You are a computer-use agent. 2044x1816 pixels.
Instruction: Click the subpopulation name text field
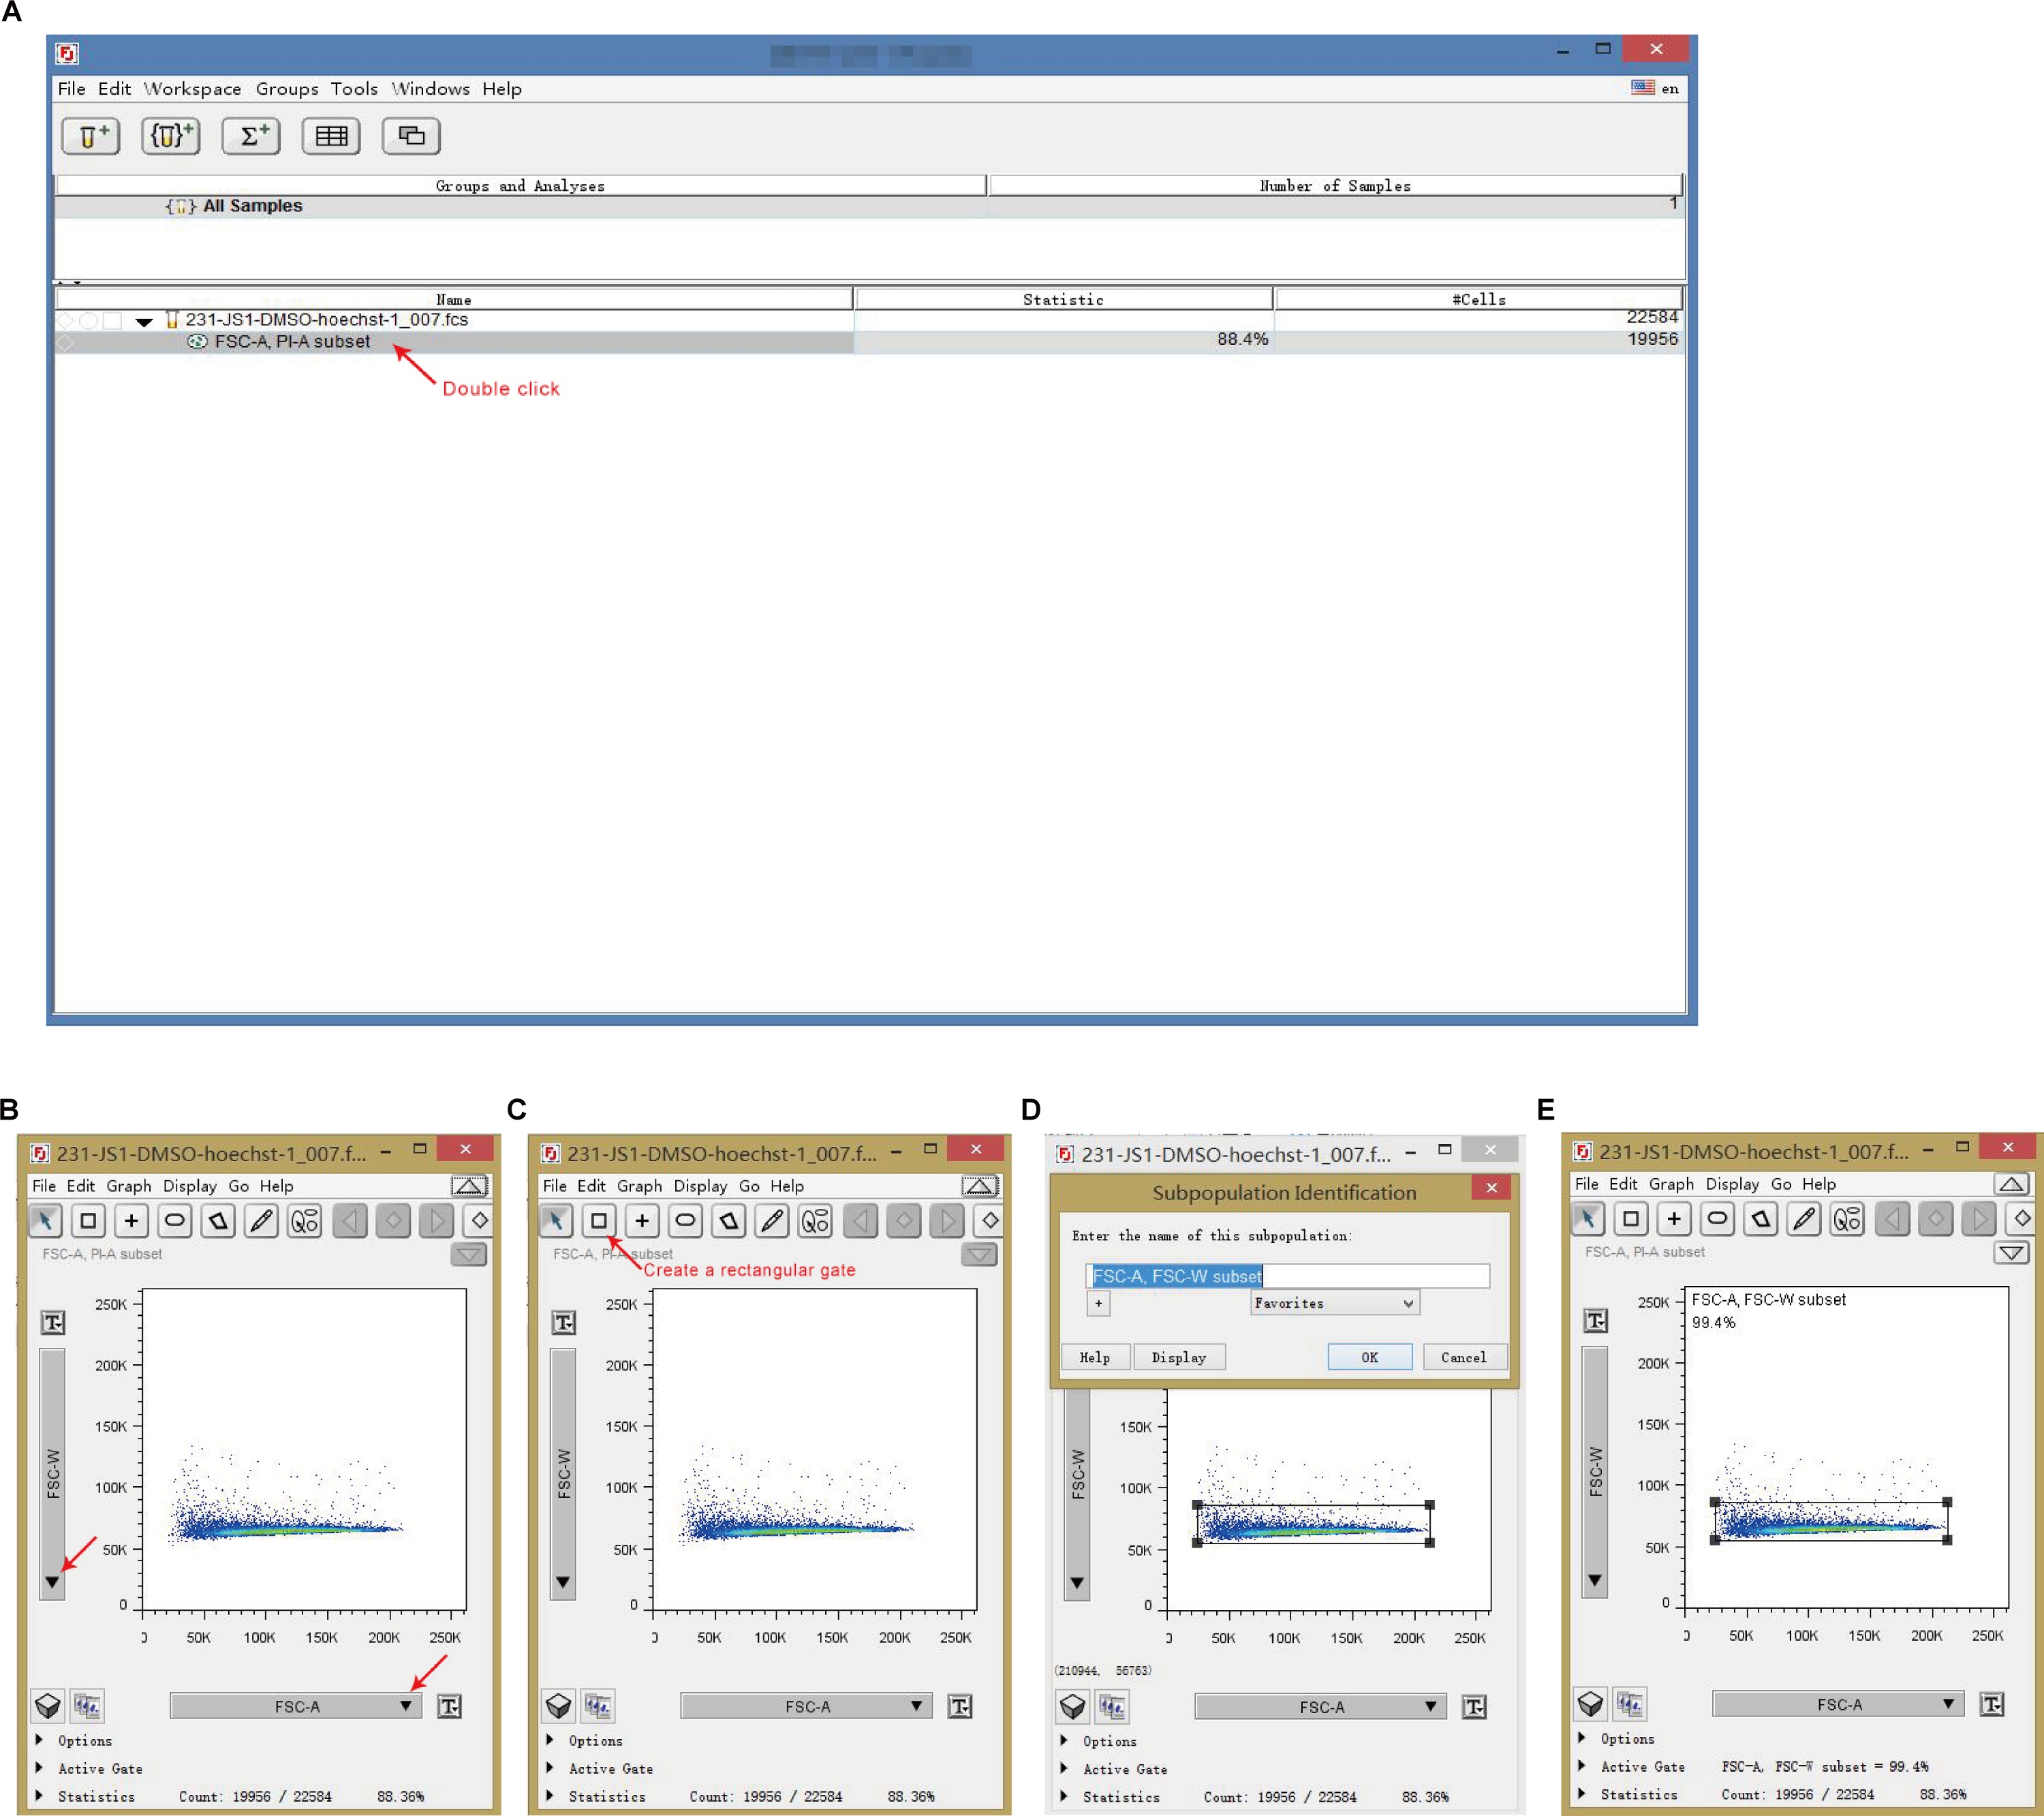1287,1276
